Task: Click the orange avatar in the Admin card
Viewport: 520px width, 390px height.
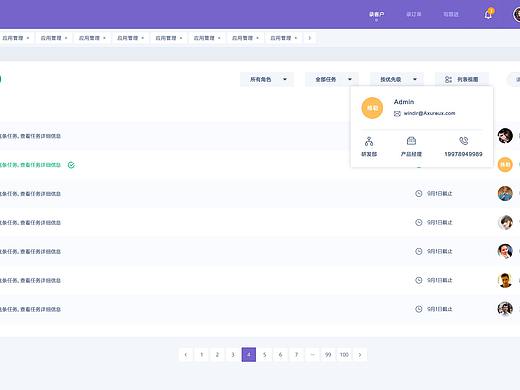Action: click(x=372, y=108)
